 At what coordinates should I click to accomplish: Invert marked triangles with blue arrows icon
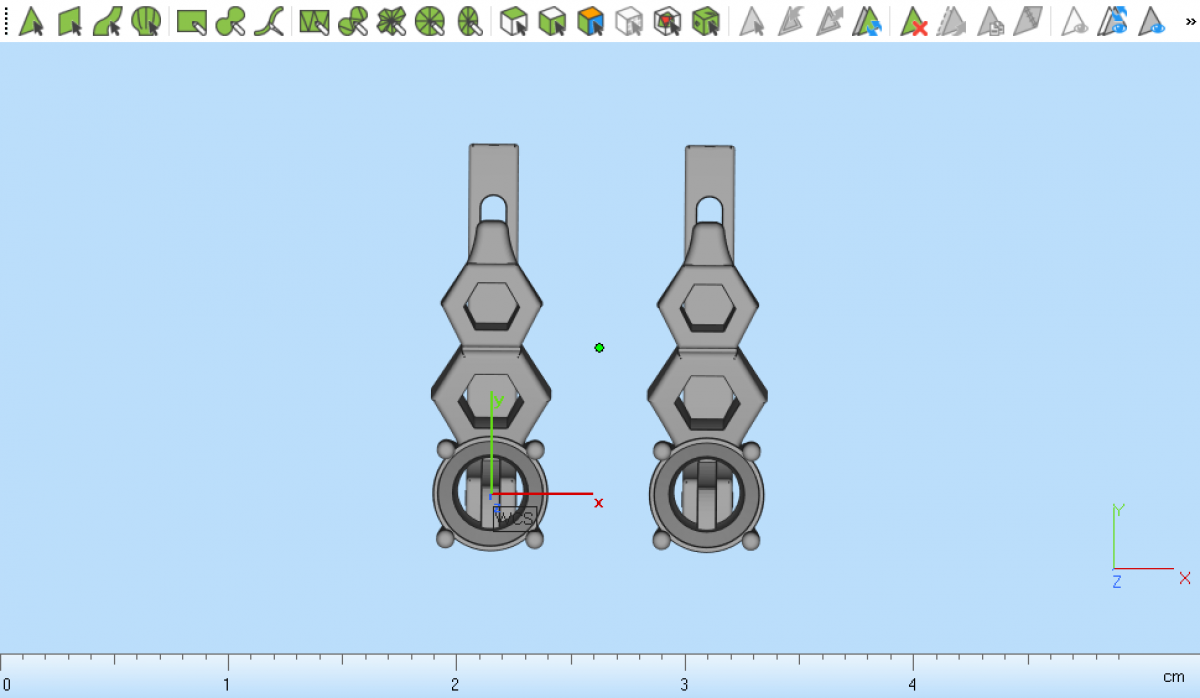tap(867, 21)
